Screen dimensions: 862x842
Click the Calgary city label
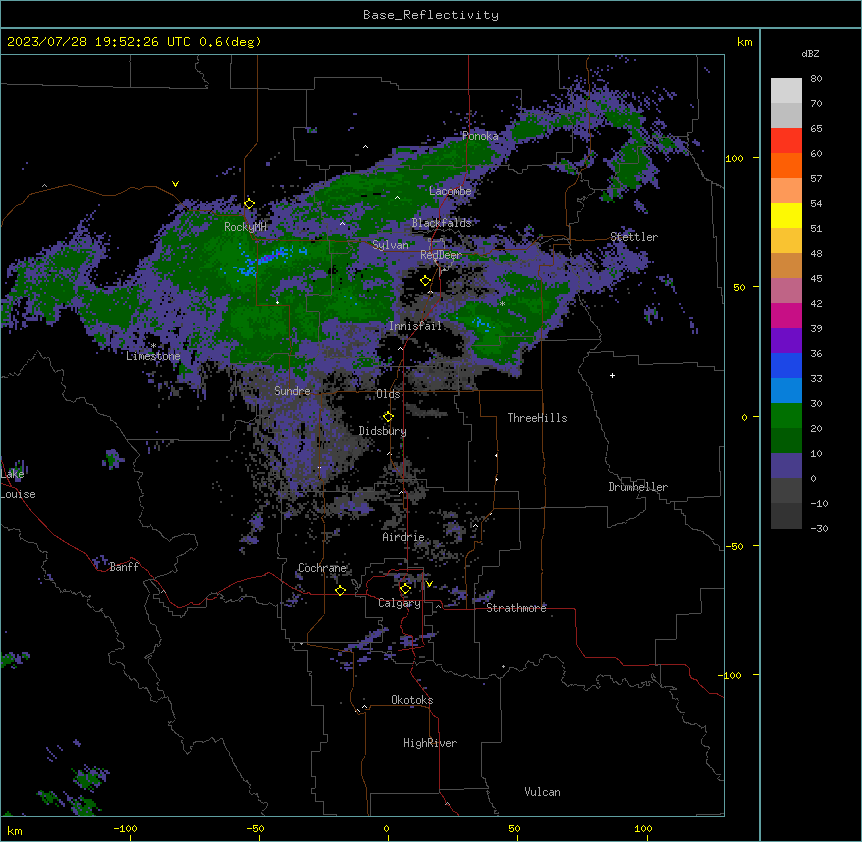tap(399, 603)
